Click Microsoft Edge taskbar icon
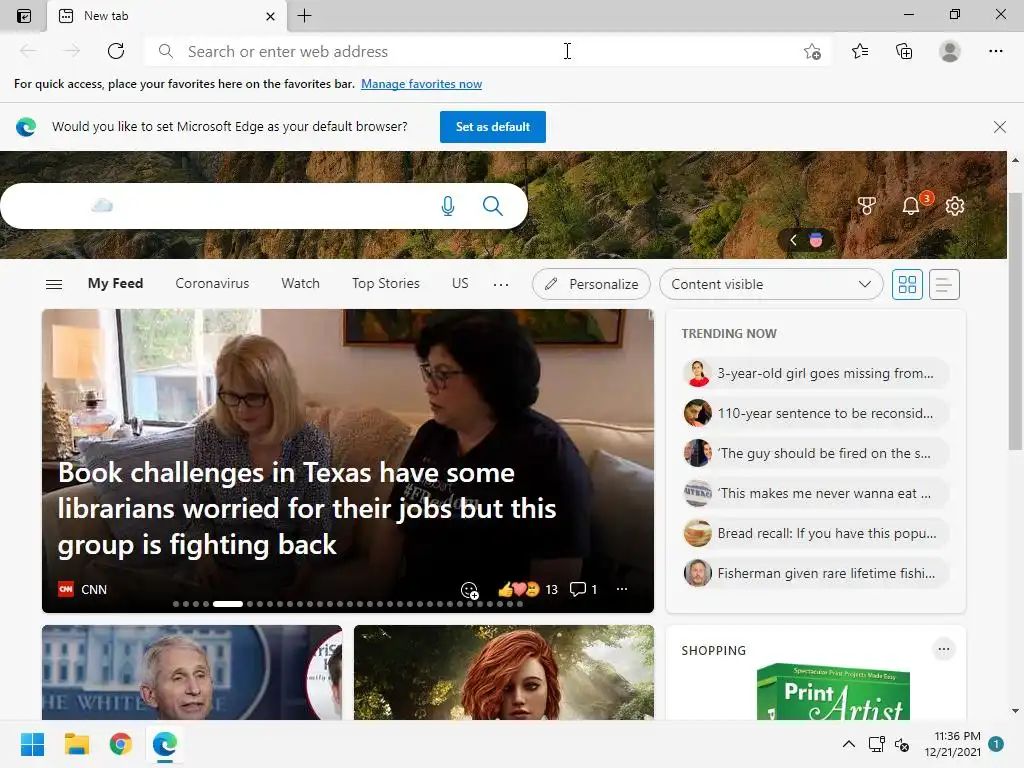Viewport: 1024px width, 768px height. [x=165, y=744]
